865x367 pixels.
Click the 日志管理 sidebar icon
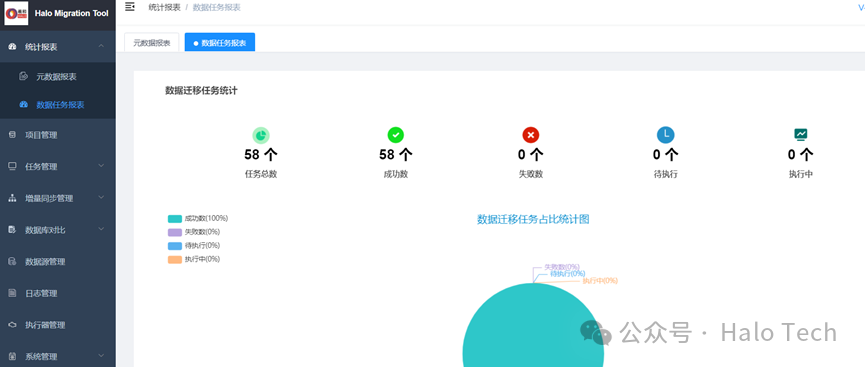(13, 293)
